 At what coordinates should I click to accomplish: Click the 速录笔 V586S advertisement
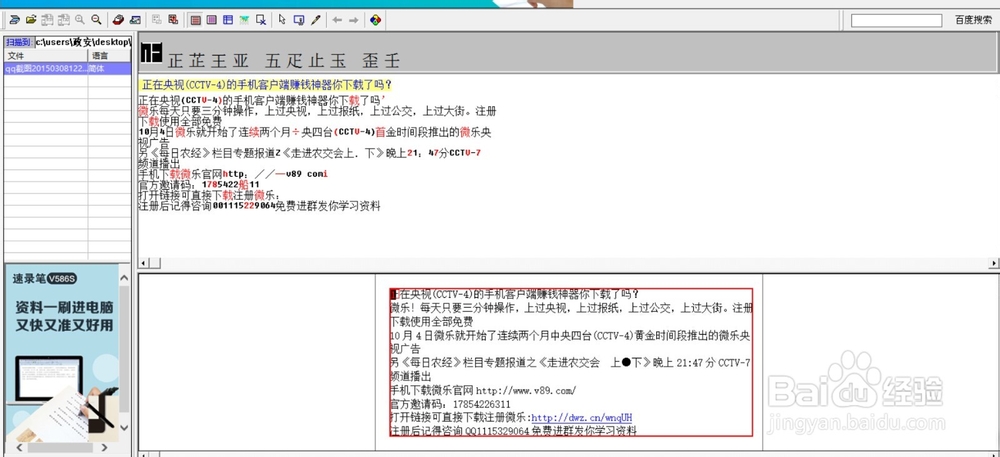tap(62, 352)
